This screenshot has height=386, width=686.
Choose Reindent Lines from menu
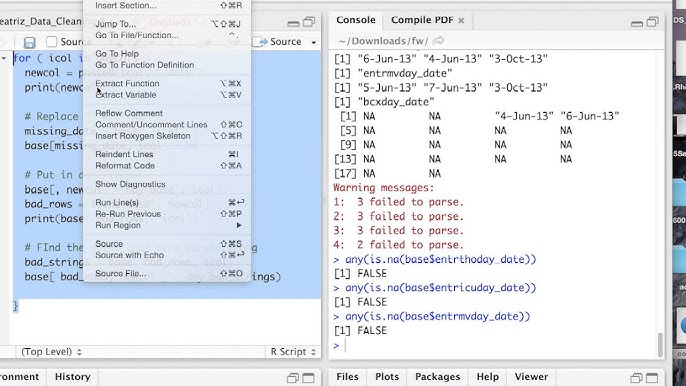(167, 154)
